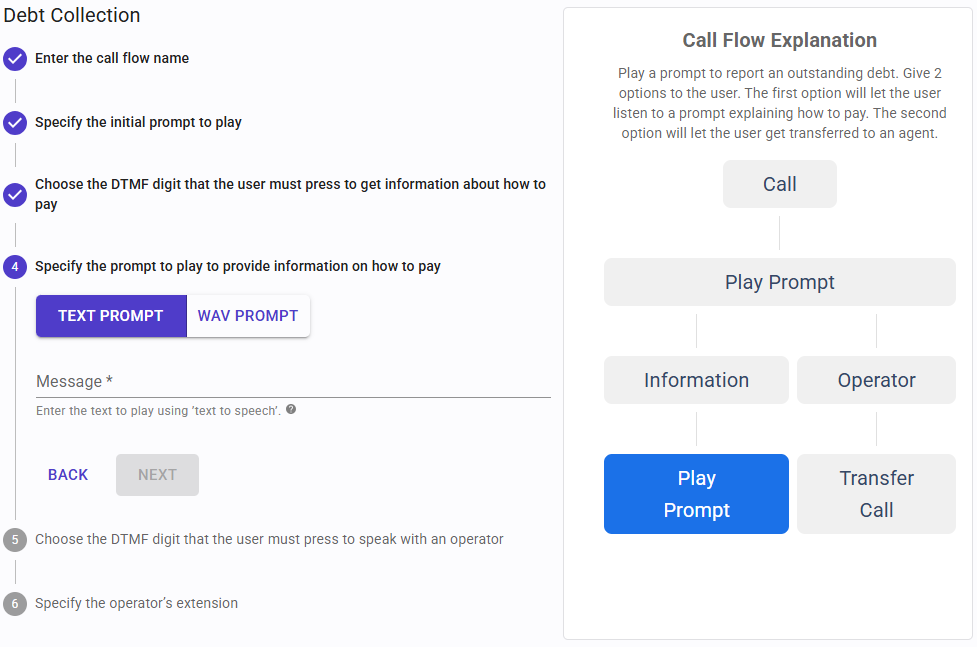Select the checkmark beside 'Specify the initial prompt'
The width and height of the screenshot is (977, 647).
tap(14, 123)
